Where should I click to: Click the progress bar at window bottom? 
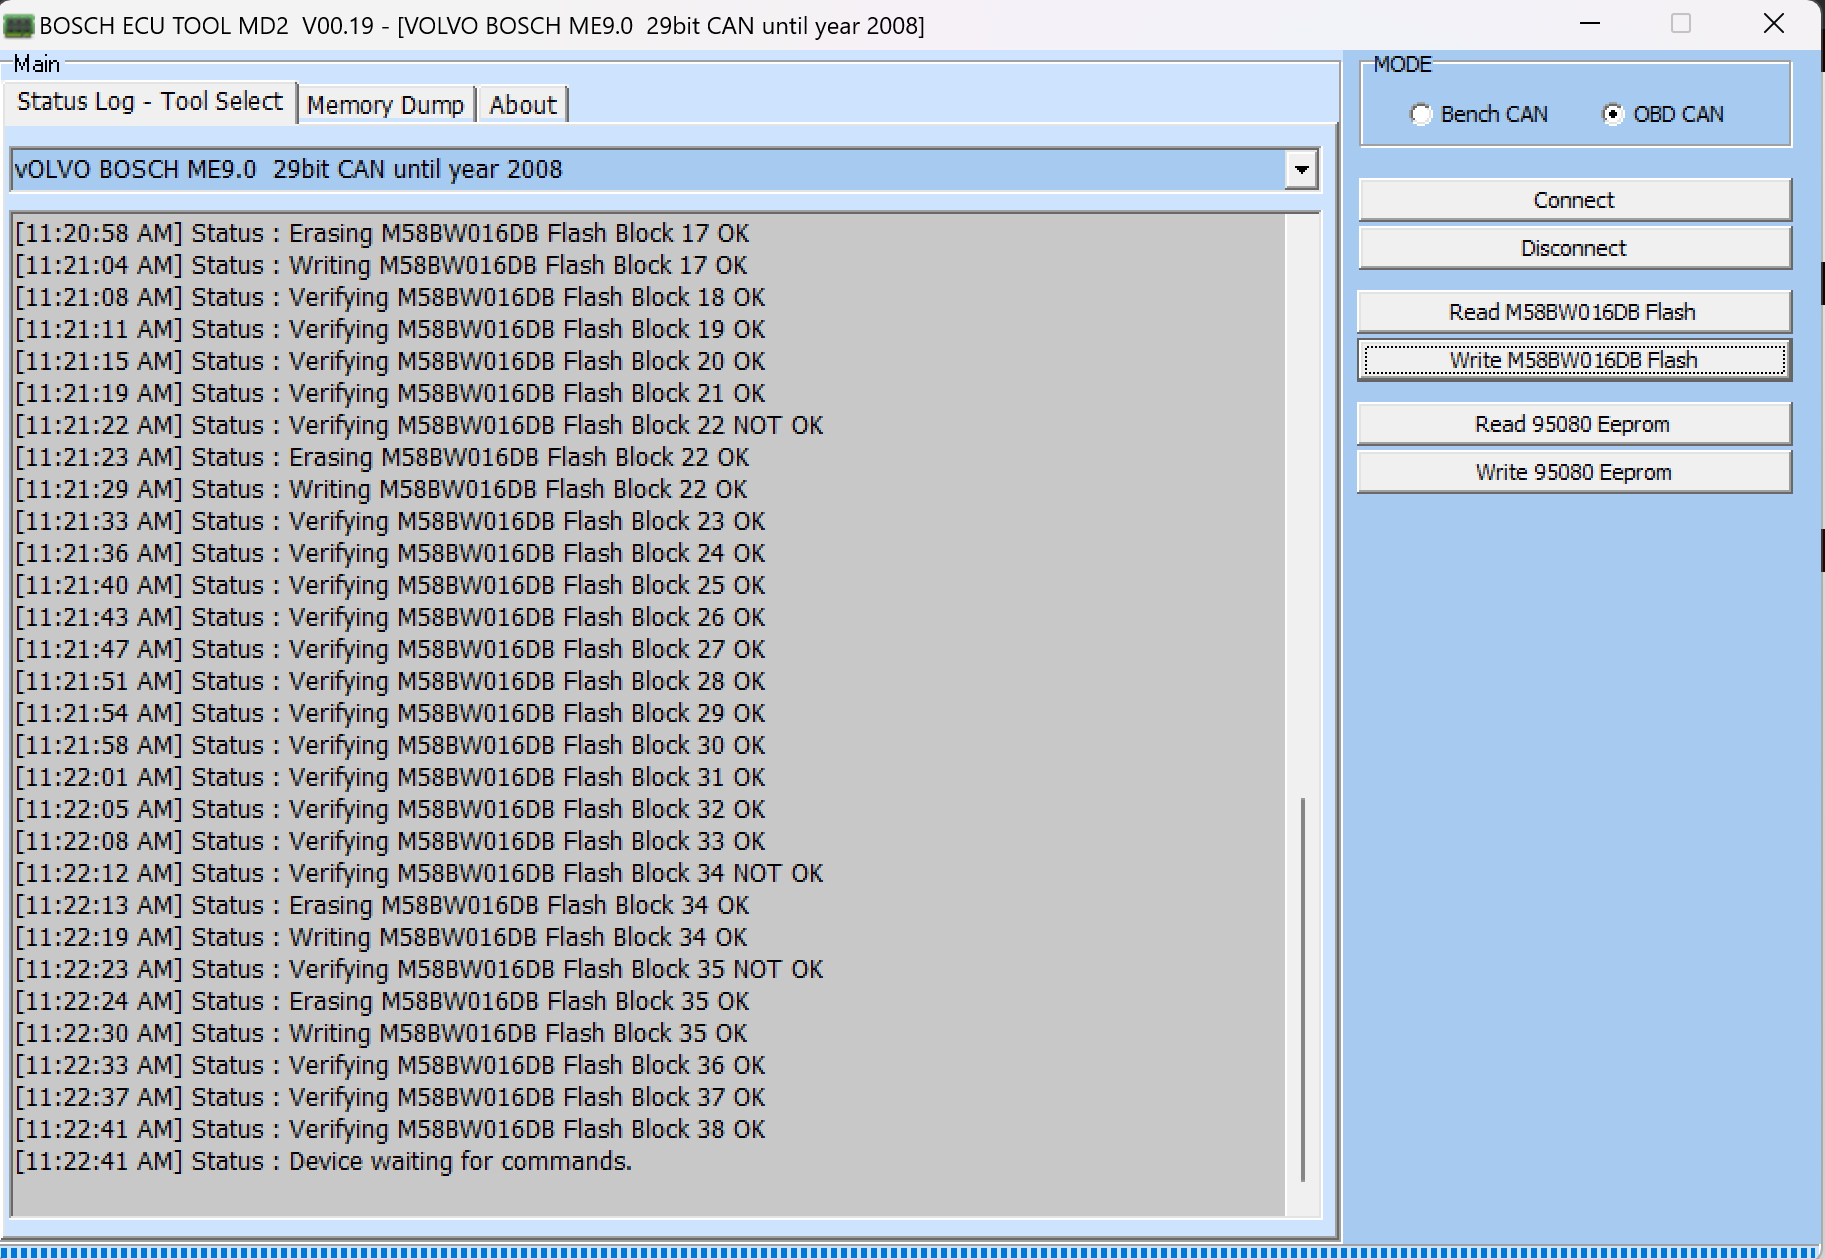pyautogui.click(x=910, y=1251)
